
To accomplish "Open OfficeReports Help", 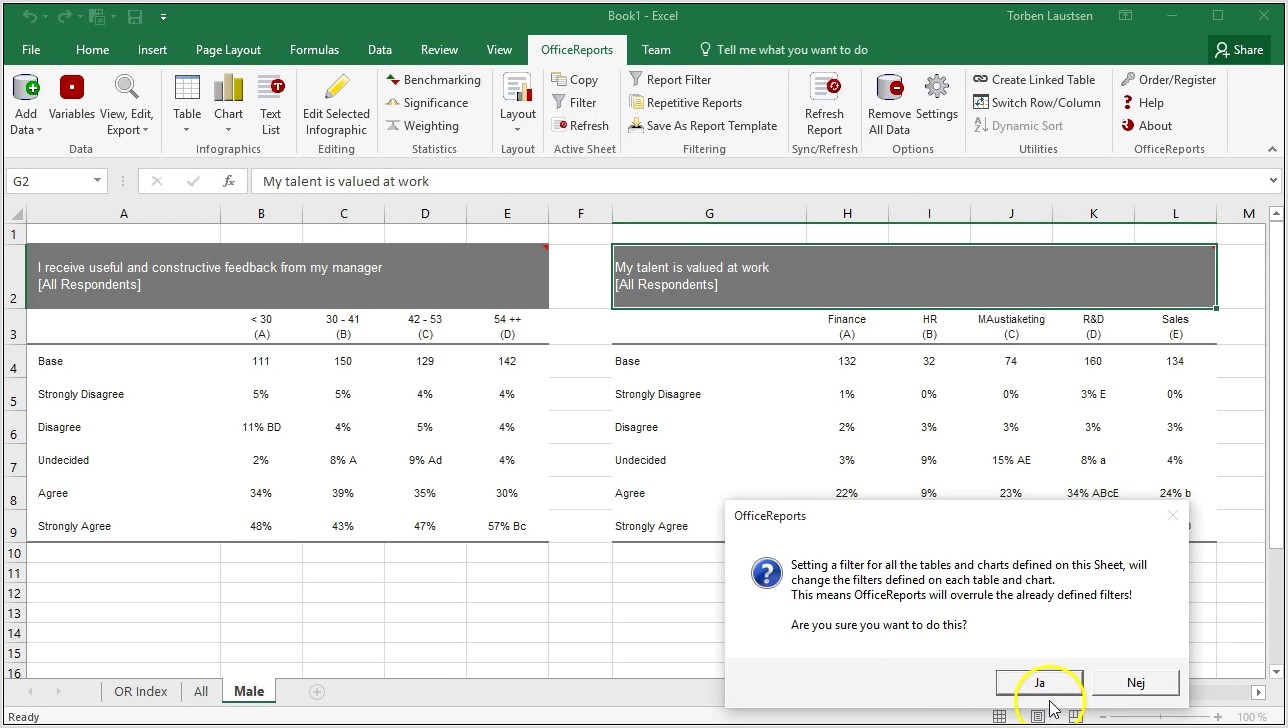I will [1142, 103].
